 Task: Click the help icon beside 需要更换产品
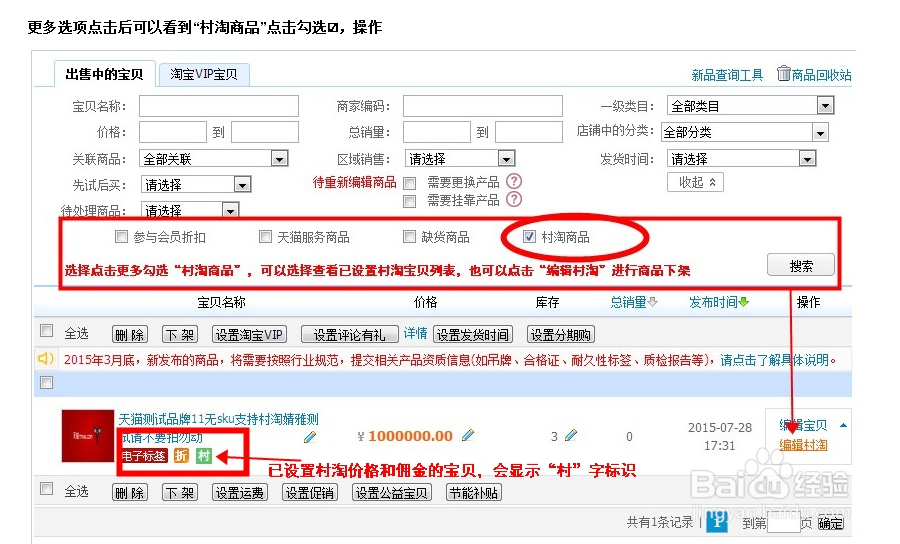[x=514, y=181]
